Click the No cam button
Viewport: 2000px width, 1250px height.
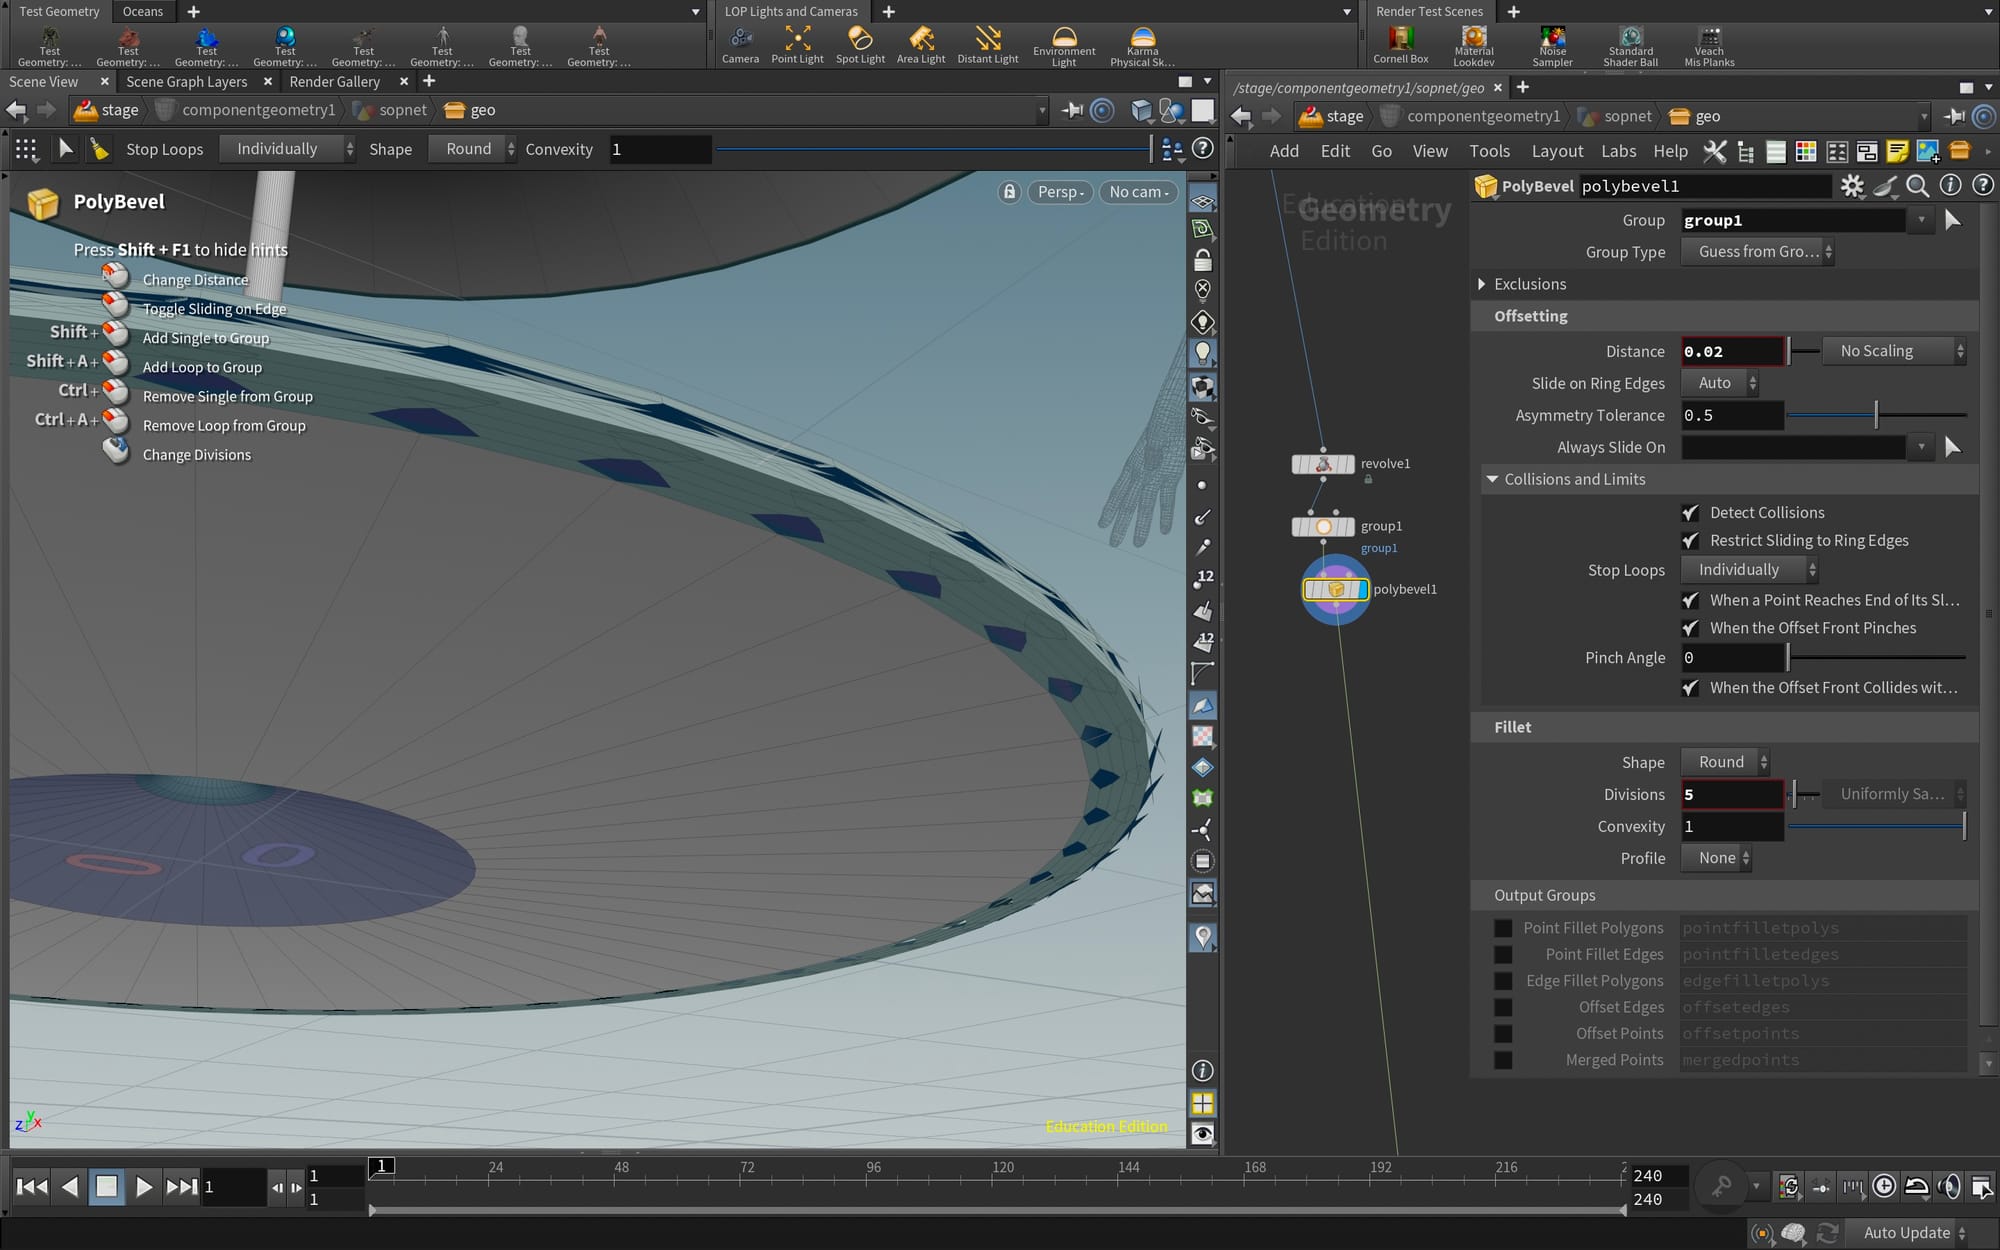[1138, 192]
